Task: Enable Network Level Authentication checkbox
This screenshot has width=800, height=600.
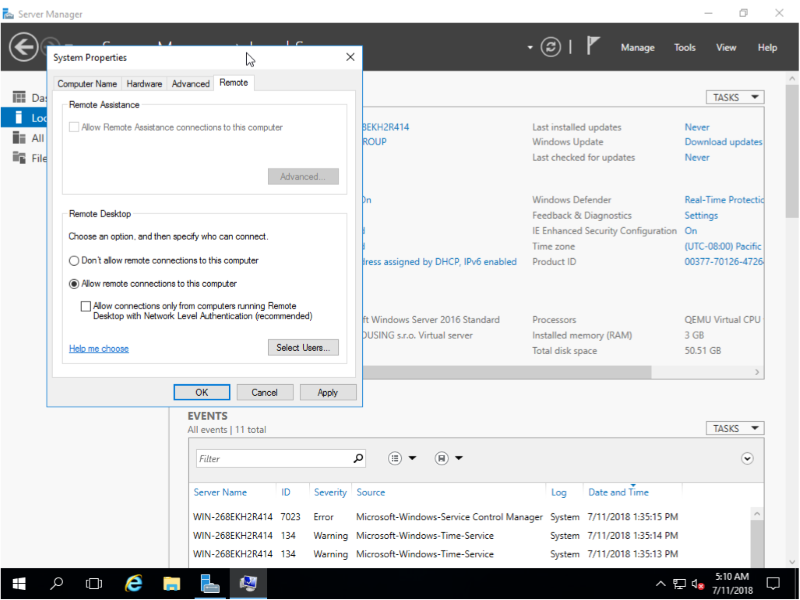Action: [86, 306]
